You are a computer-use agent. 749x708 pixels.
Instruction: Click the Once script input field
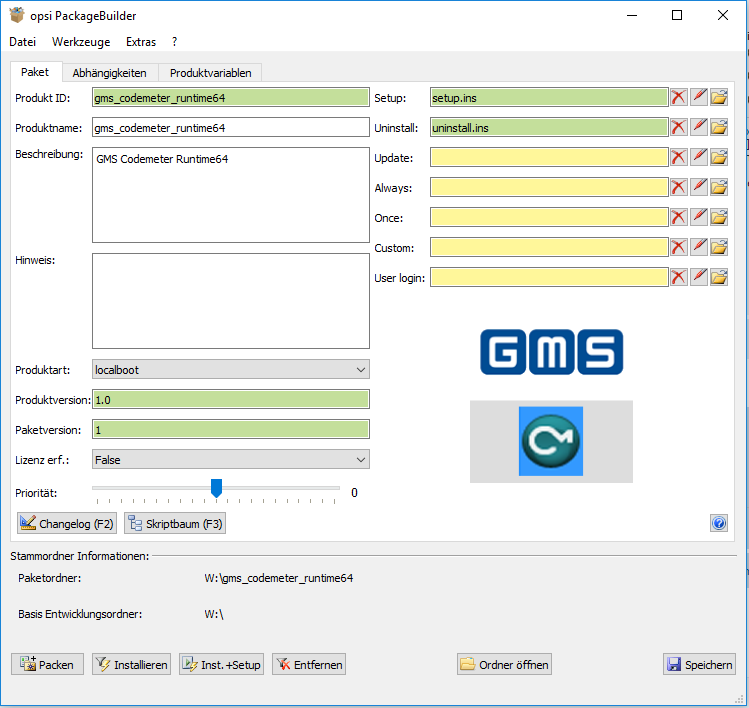coord(549,218)
